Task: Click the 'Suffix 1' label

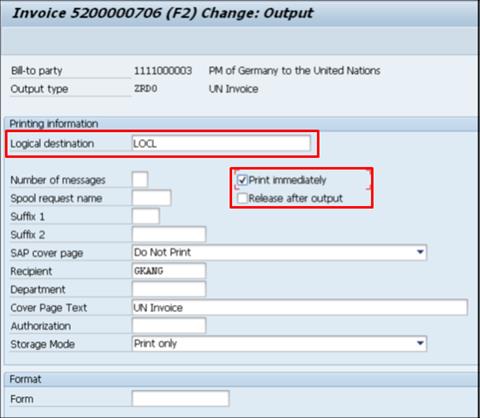Action: (x=27, y=217)
